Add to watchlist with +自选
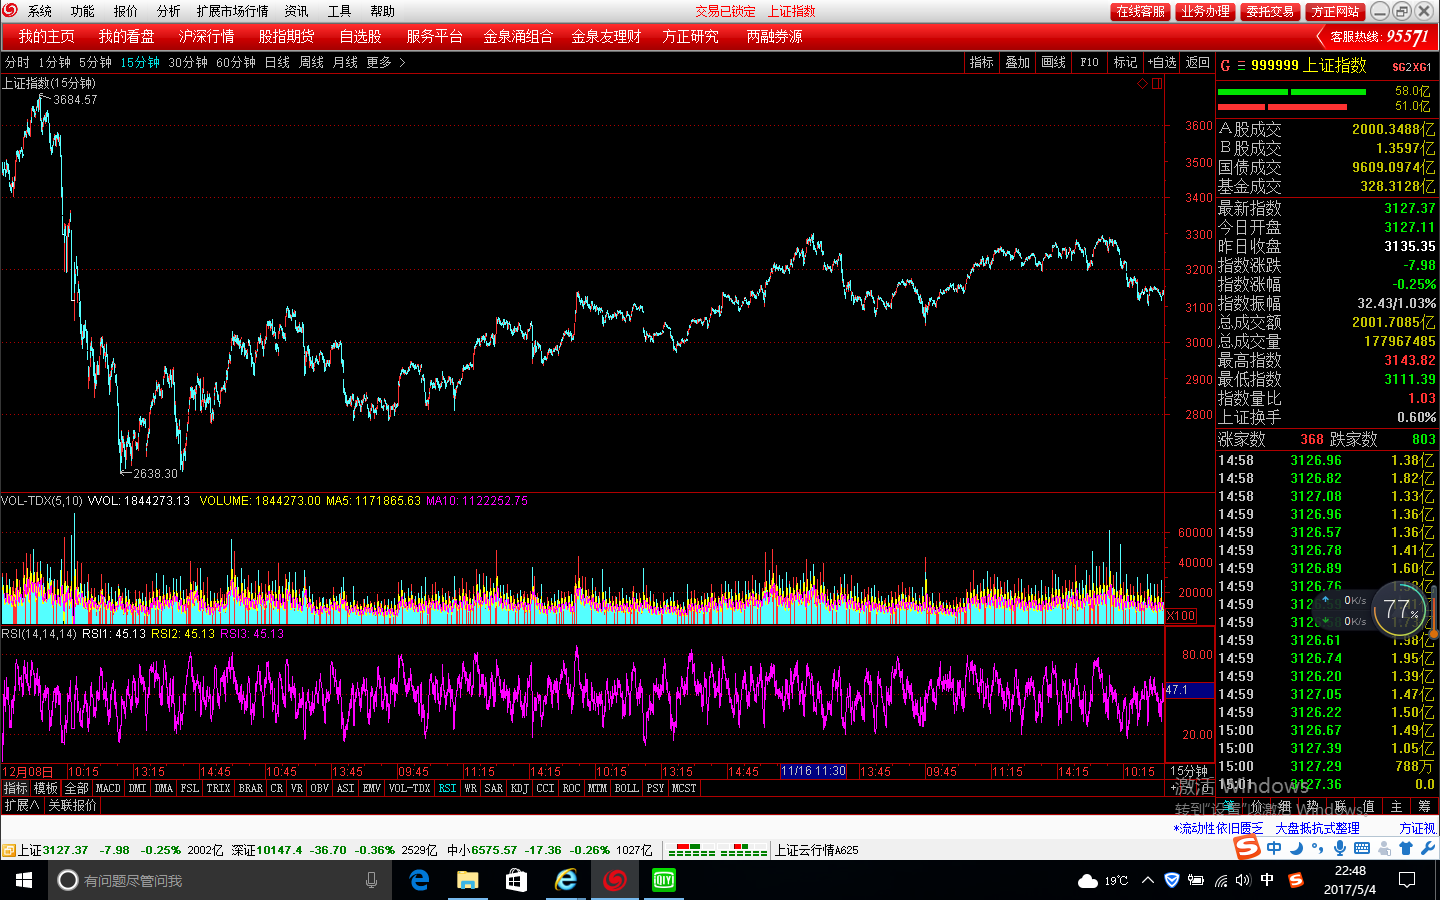 1162,62
